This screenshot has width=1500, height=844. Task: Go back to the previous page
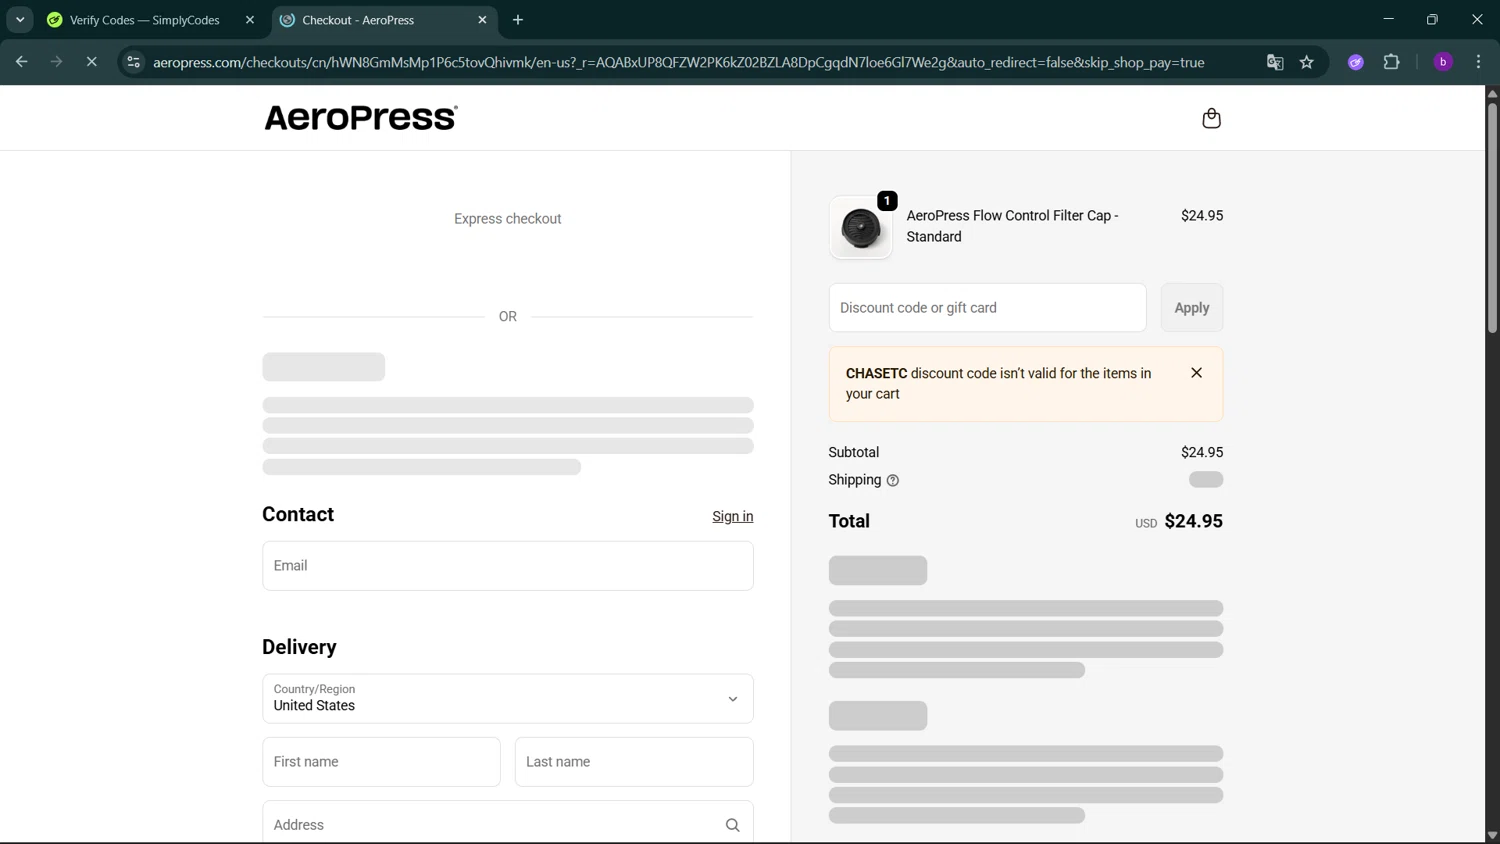pos(21,62)
